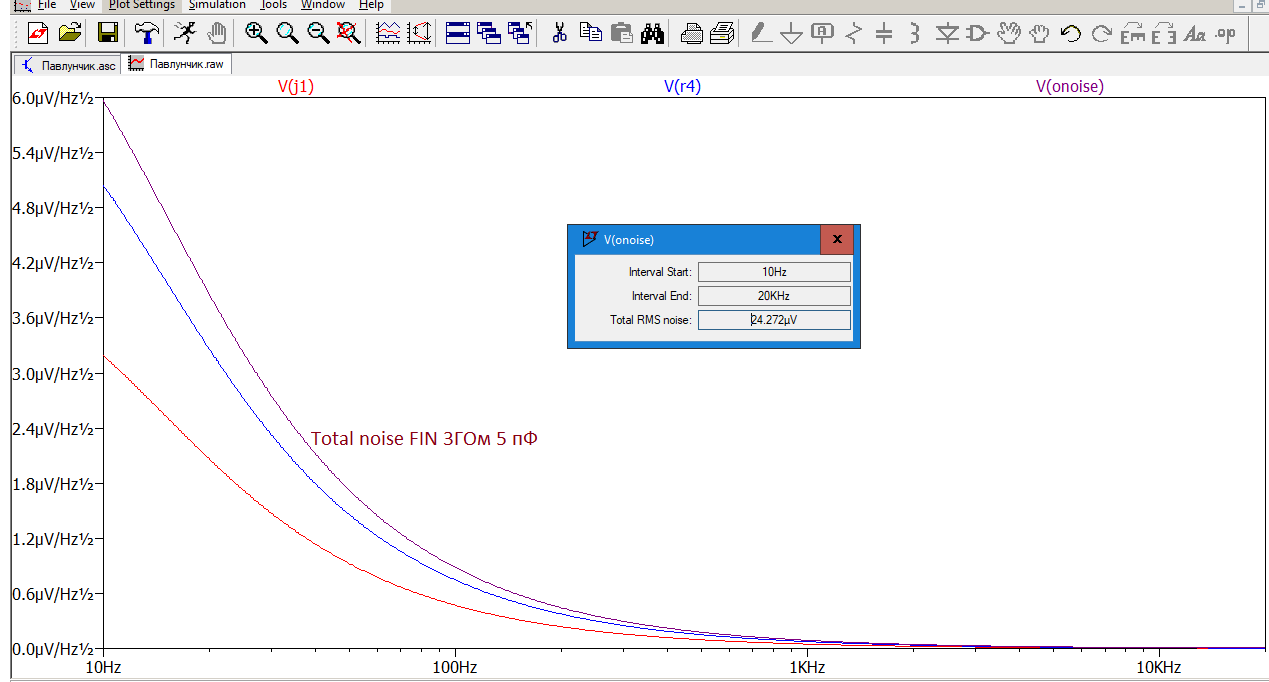Select the Drag hand tool
Image resolution: width=1269 pixels, height=682 pixels.
(x=1039, y=33)
